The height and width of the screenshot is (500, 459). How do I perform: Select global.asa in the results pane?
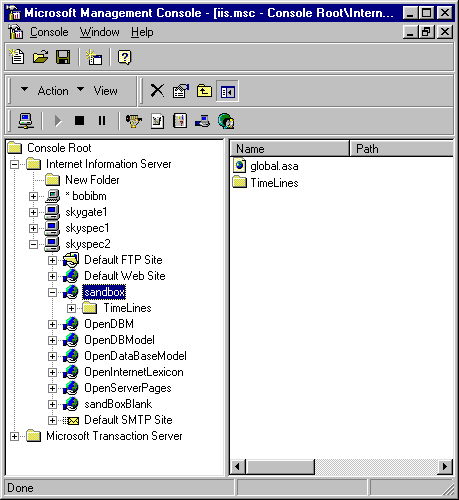point(274,166)
